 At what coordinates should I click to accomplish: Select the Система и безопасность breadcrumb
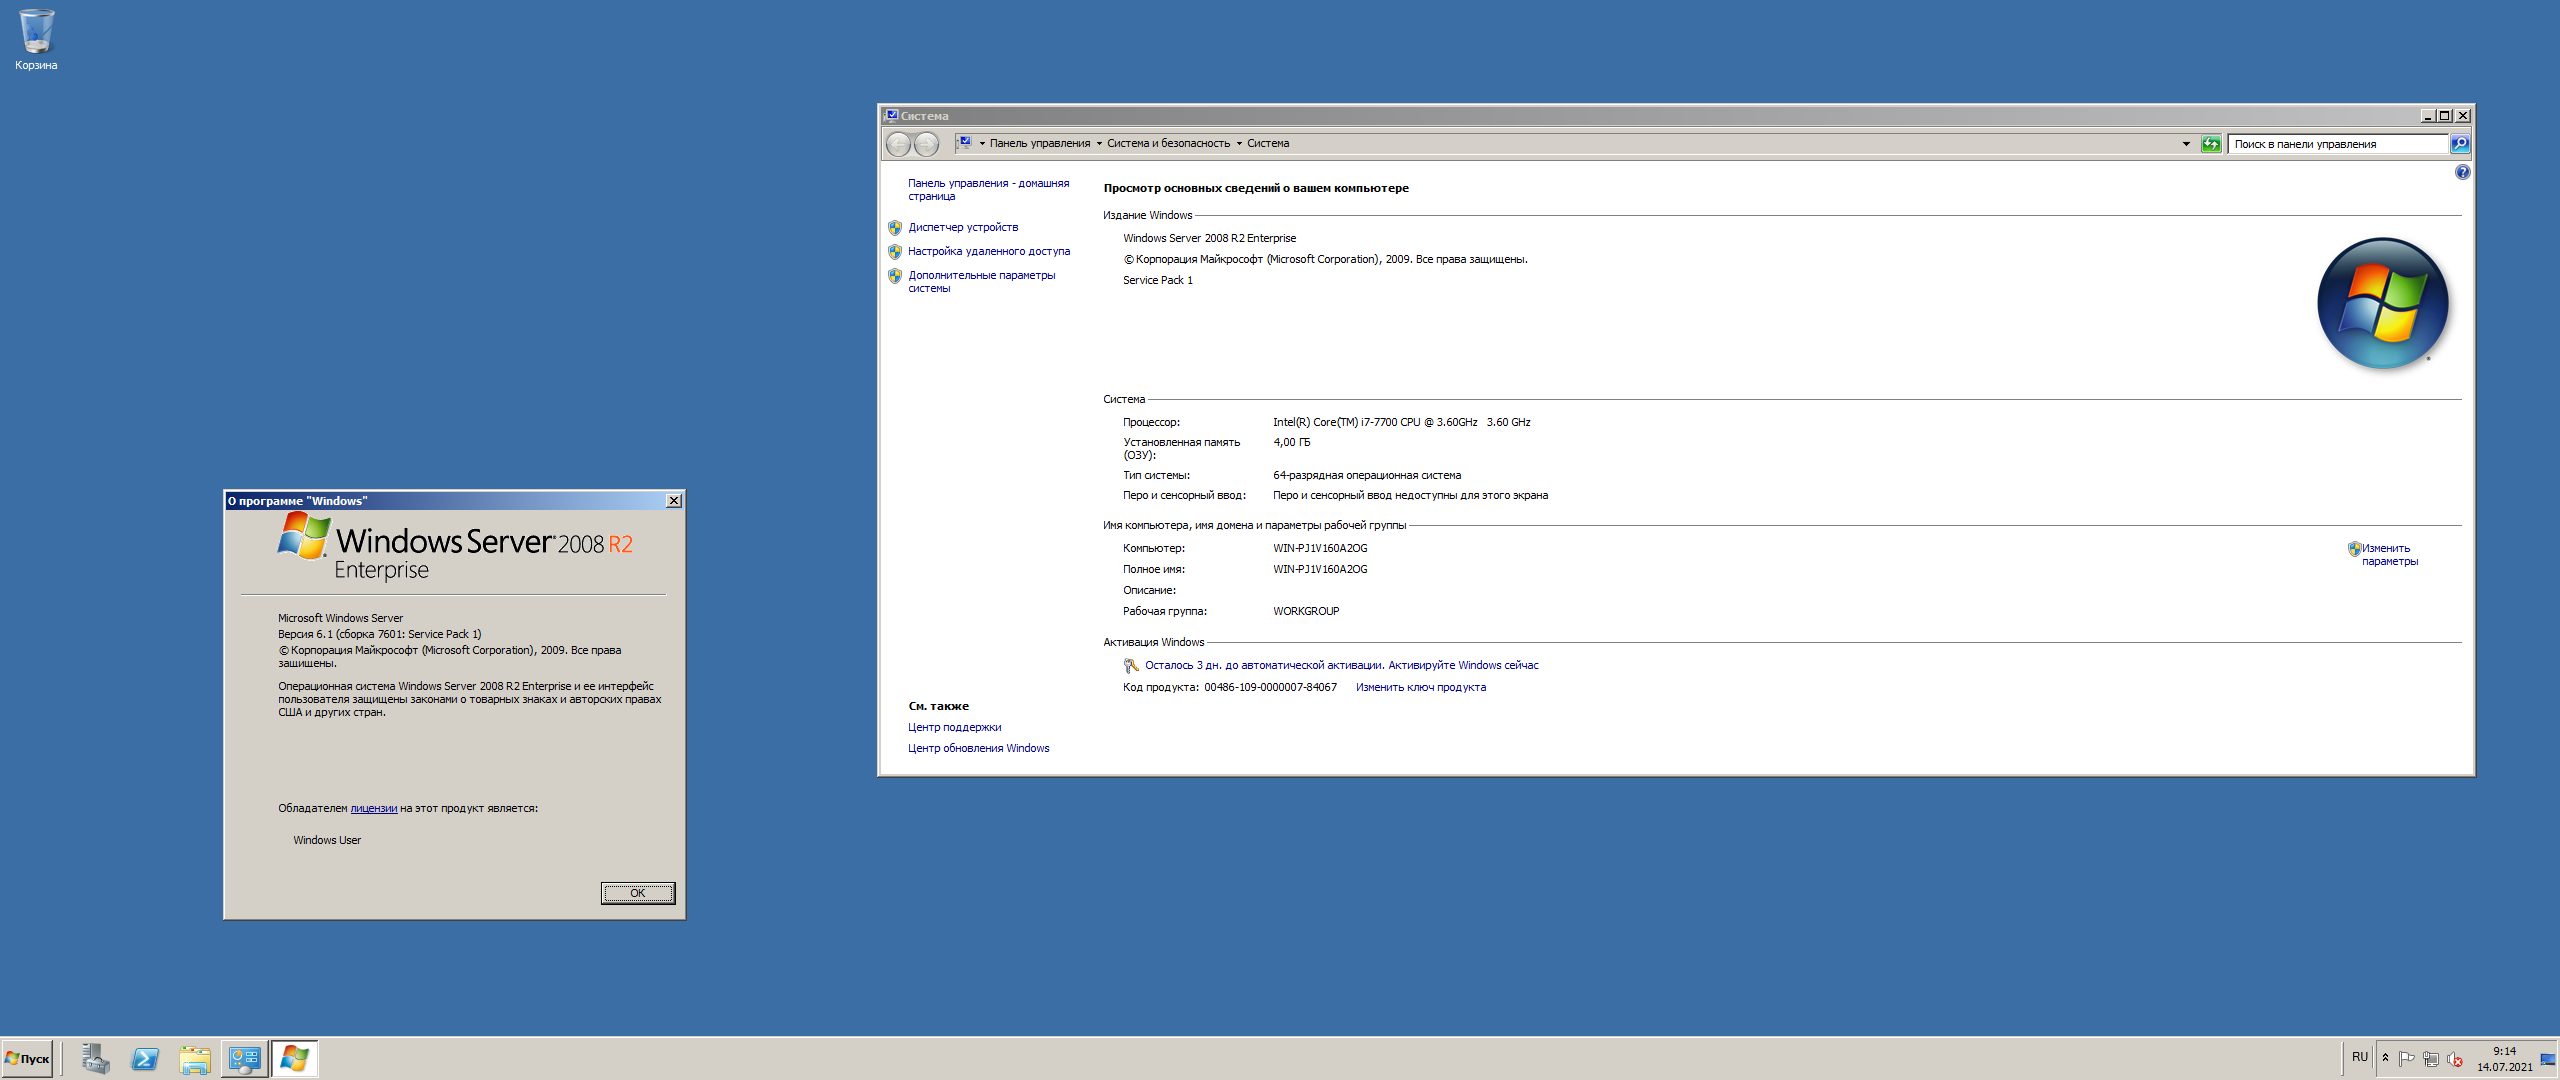click(x=1168, y=144)
